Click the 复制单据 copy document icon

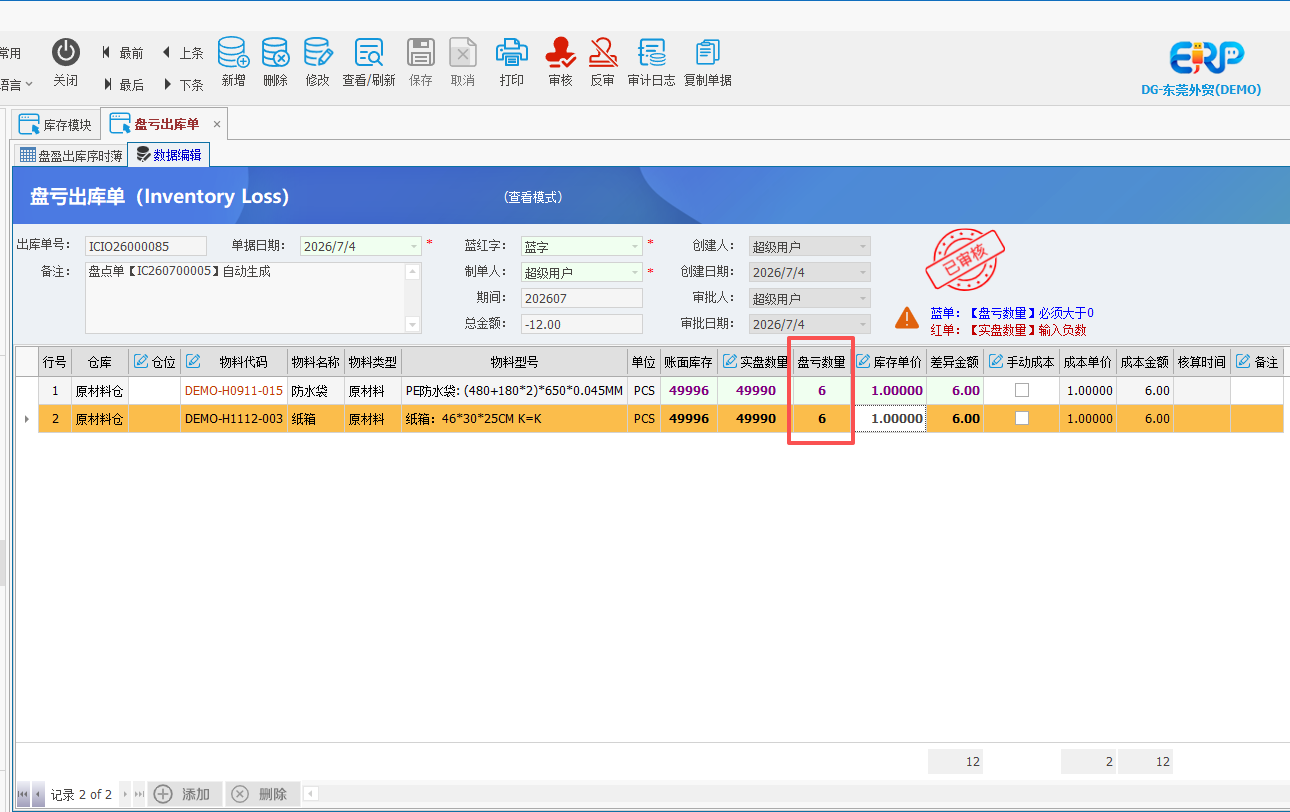pyautogui.click(x=708, y=52)
